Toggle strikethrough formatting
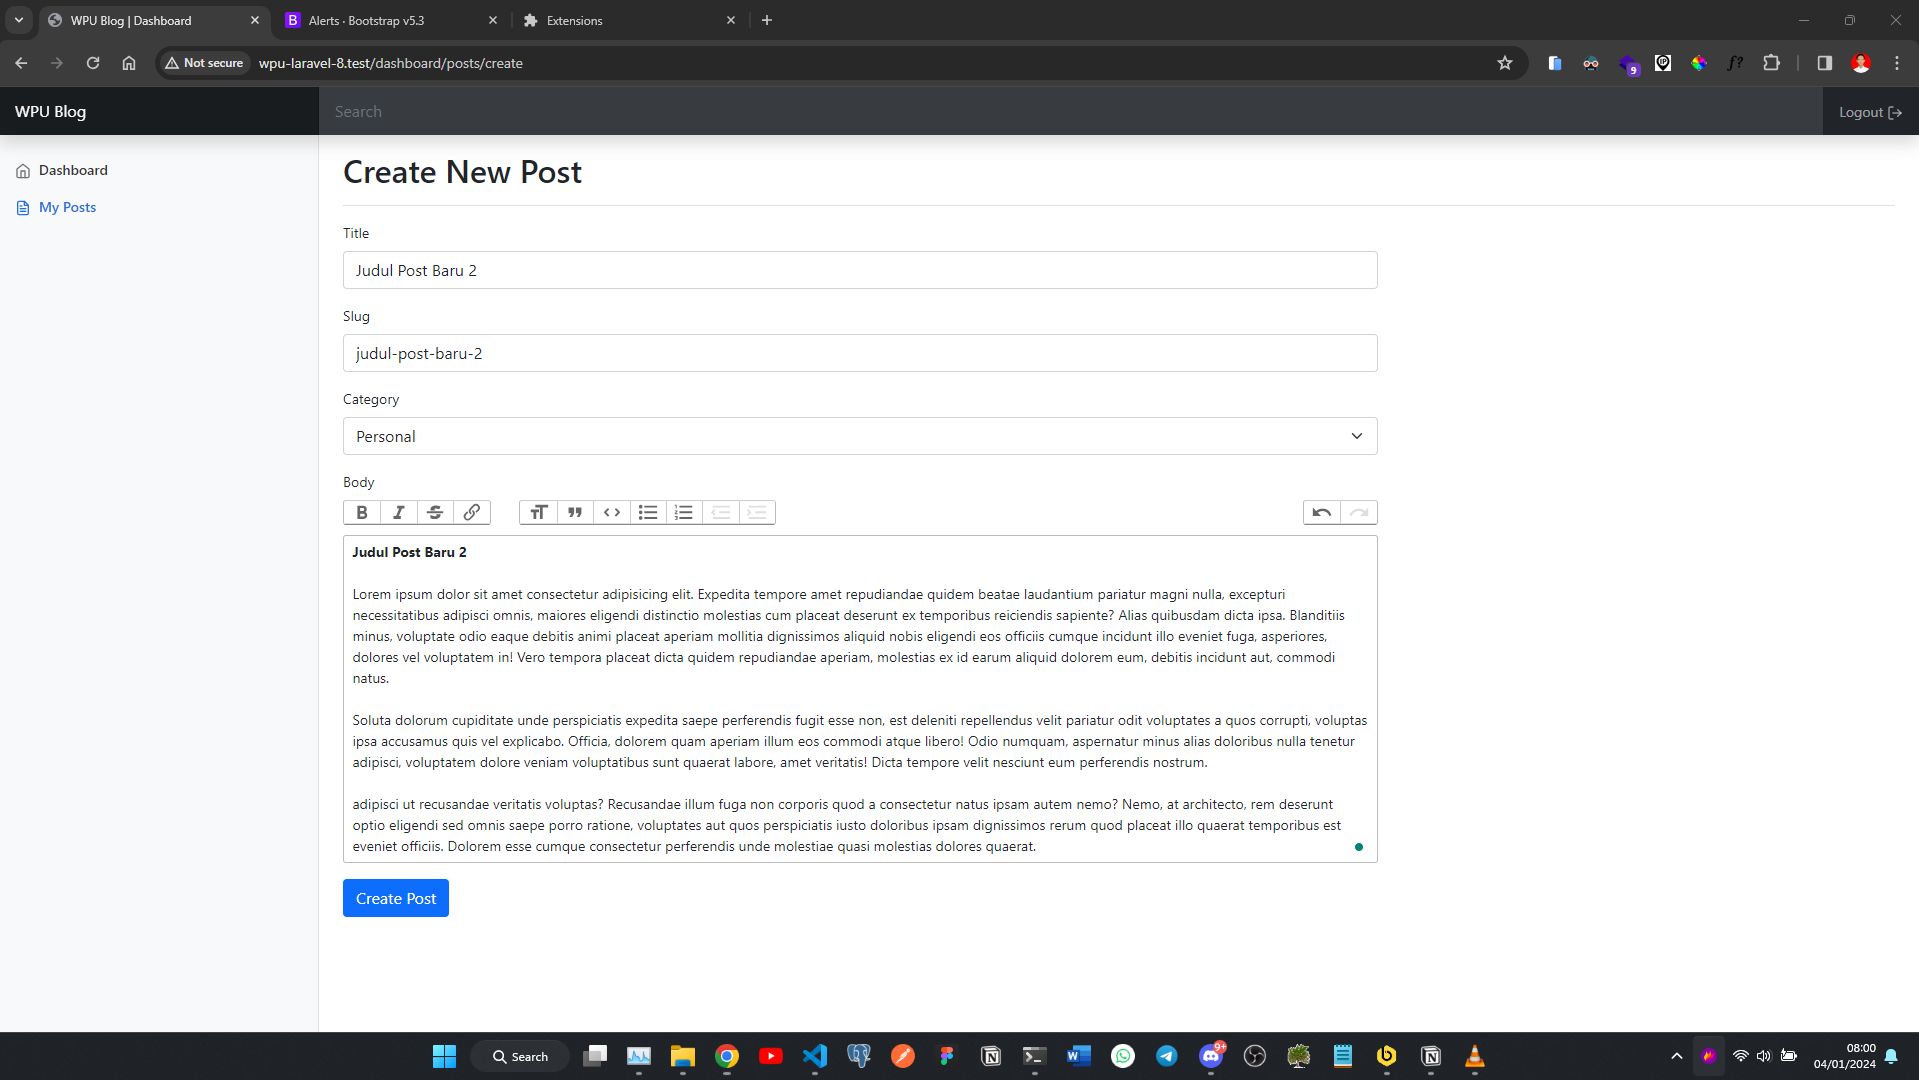The image size is (1919, 1080). pyautogui.click(x=434, y=512)
